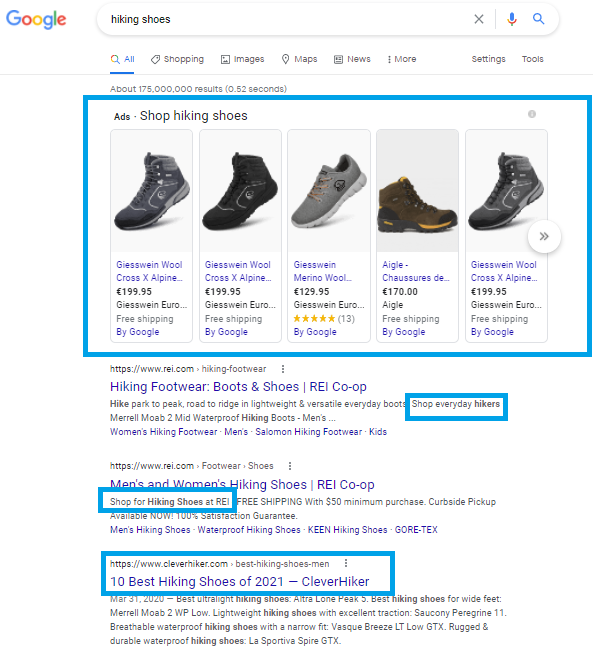Open the News tab
593x655 pixels.
[352, 59]
